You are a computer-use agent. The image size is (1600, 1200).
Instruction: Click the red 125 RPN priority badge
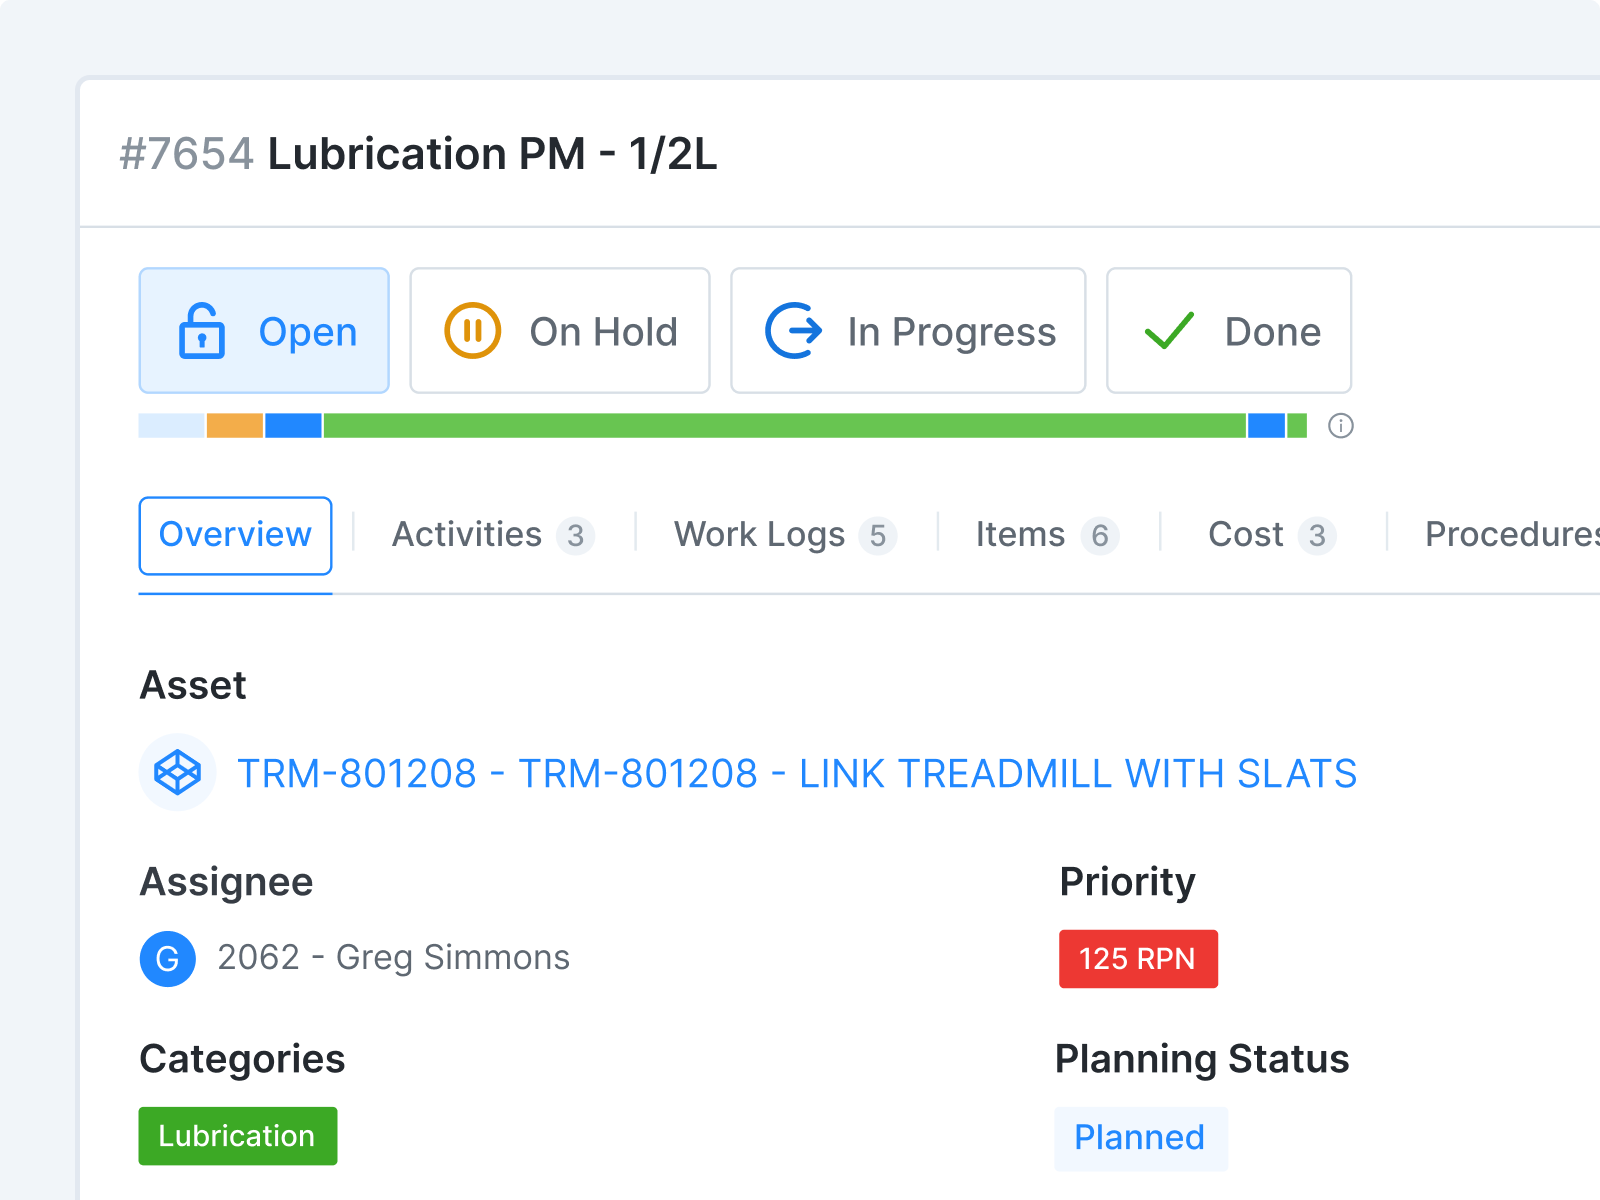pyautogui.click(x=1138, y=958)
